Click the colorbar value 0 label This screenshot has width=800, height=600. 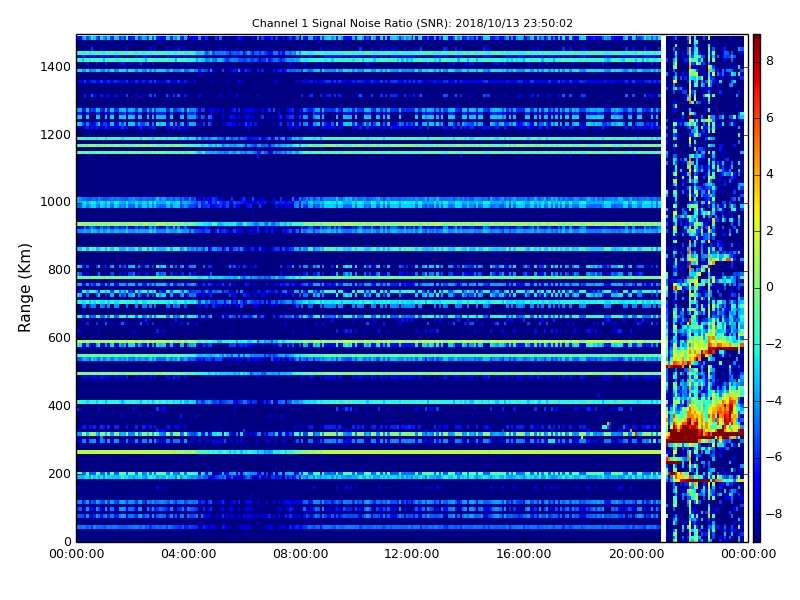point(770,287)
